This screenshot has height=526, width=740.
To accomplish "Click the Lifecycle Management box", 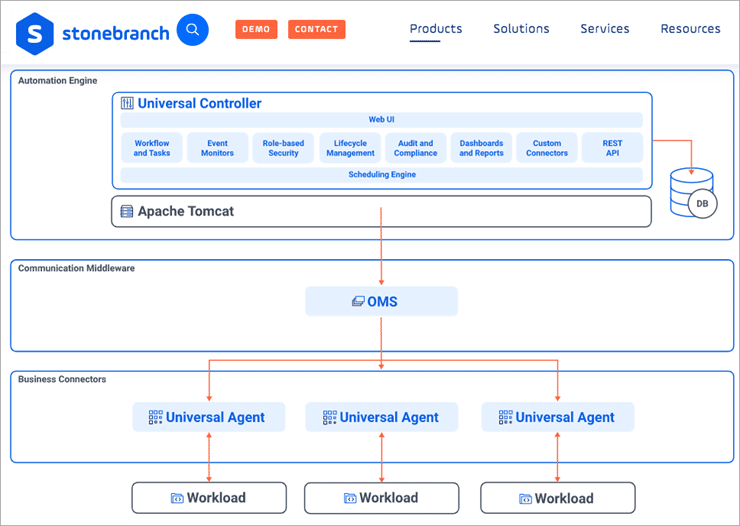I will [350, 148].
